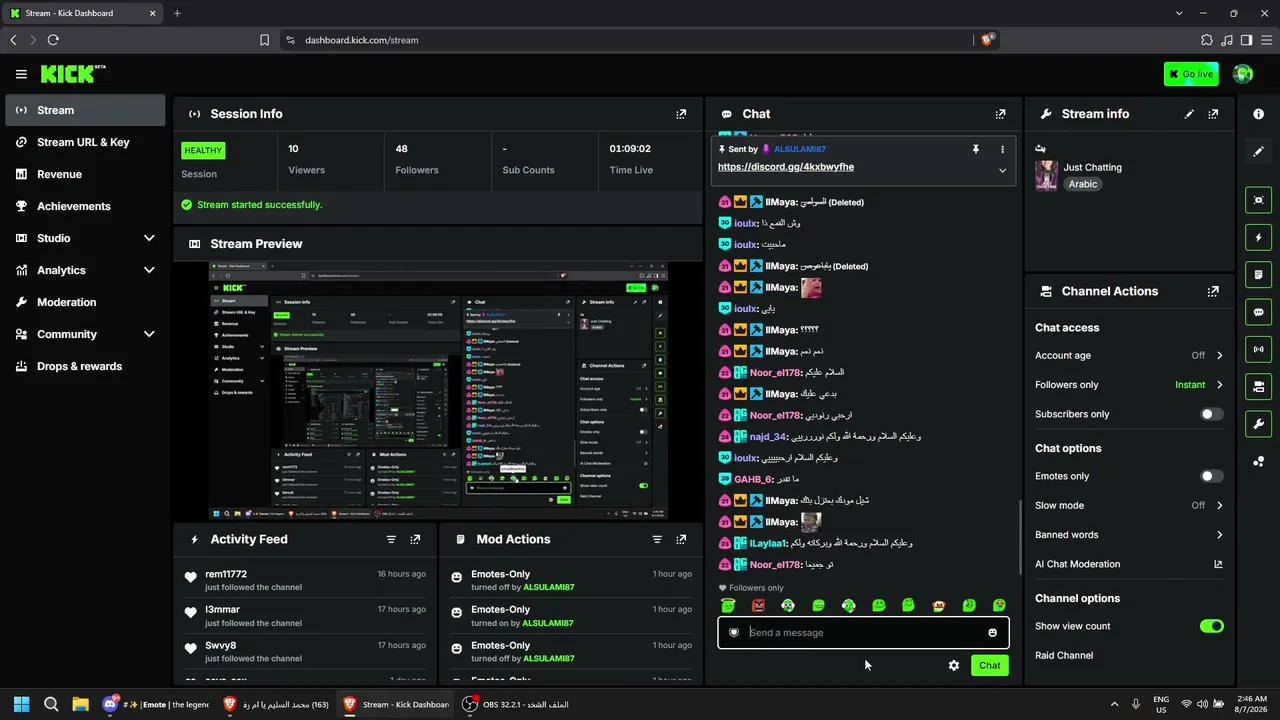Click the Stream Preview thumbnail
This screenshot has width=1280, height=720.
439,391
